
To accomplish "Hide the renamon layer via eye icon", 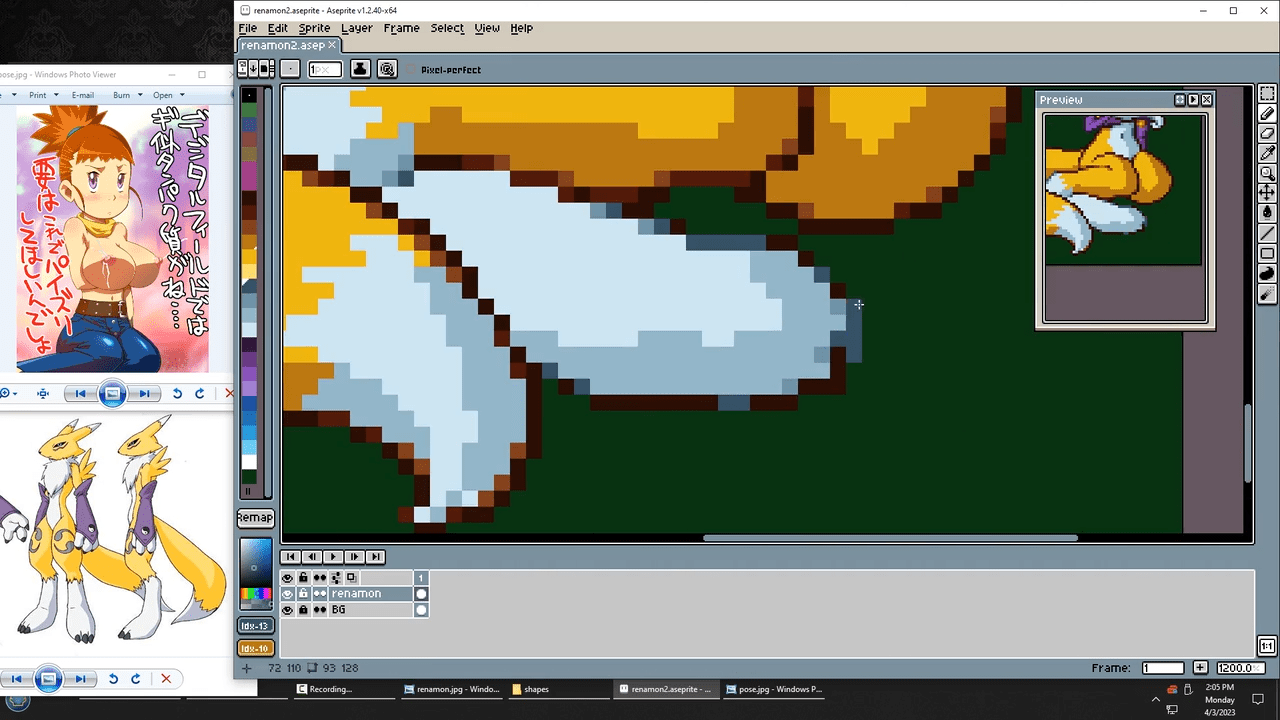I will [x=288, y=594].
